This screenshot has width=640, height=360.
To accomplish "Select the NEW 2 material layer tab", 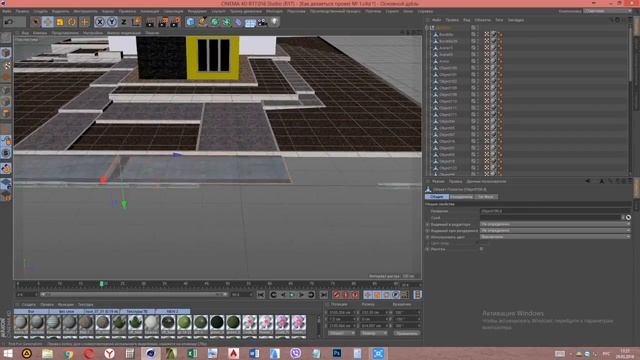I will 172,311.
